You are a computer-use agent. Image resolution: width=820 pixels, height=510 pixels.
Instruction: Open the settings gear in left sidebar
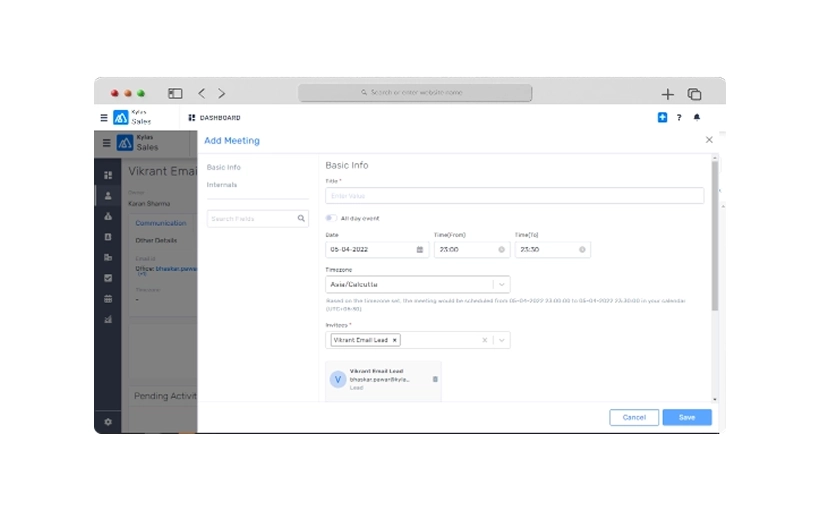pos(108,422)
